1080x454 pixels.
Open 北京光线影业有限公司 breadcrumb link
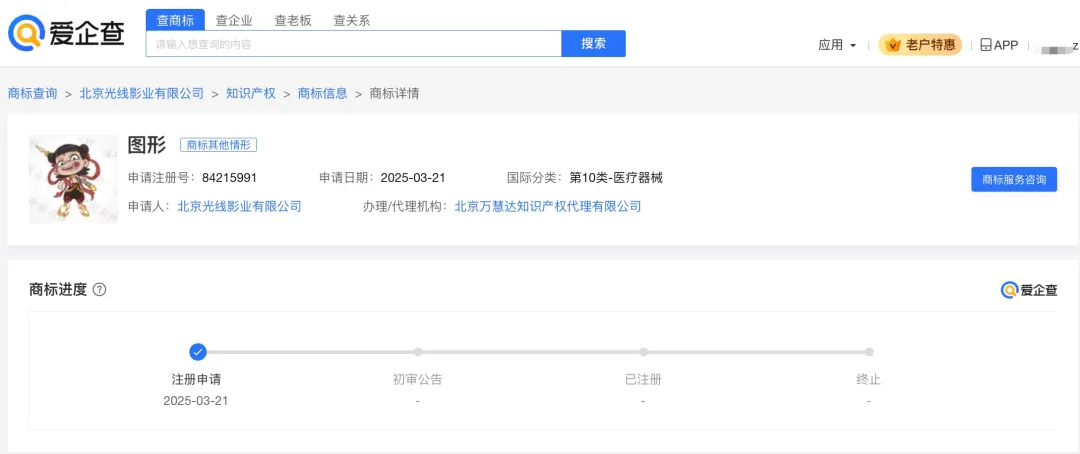(142, 94)
